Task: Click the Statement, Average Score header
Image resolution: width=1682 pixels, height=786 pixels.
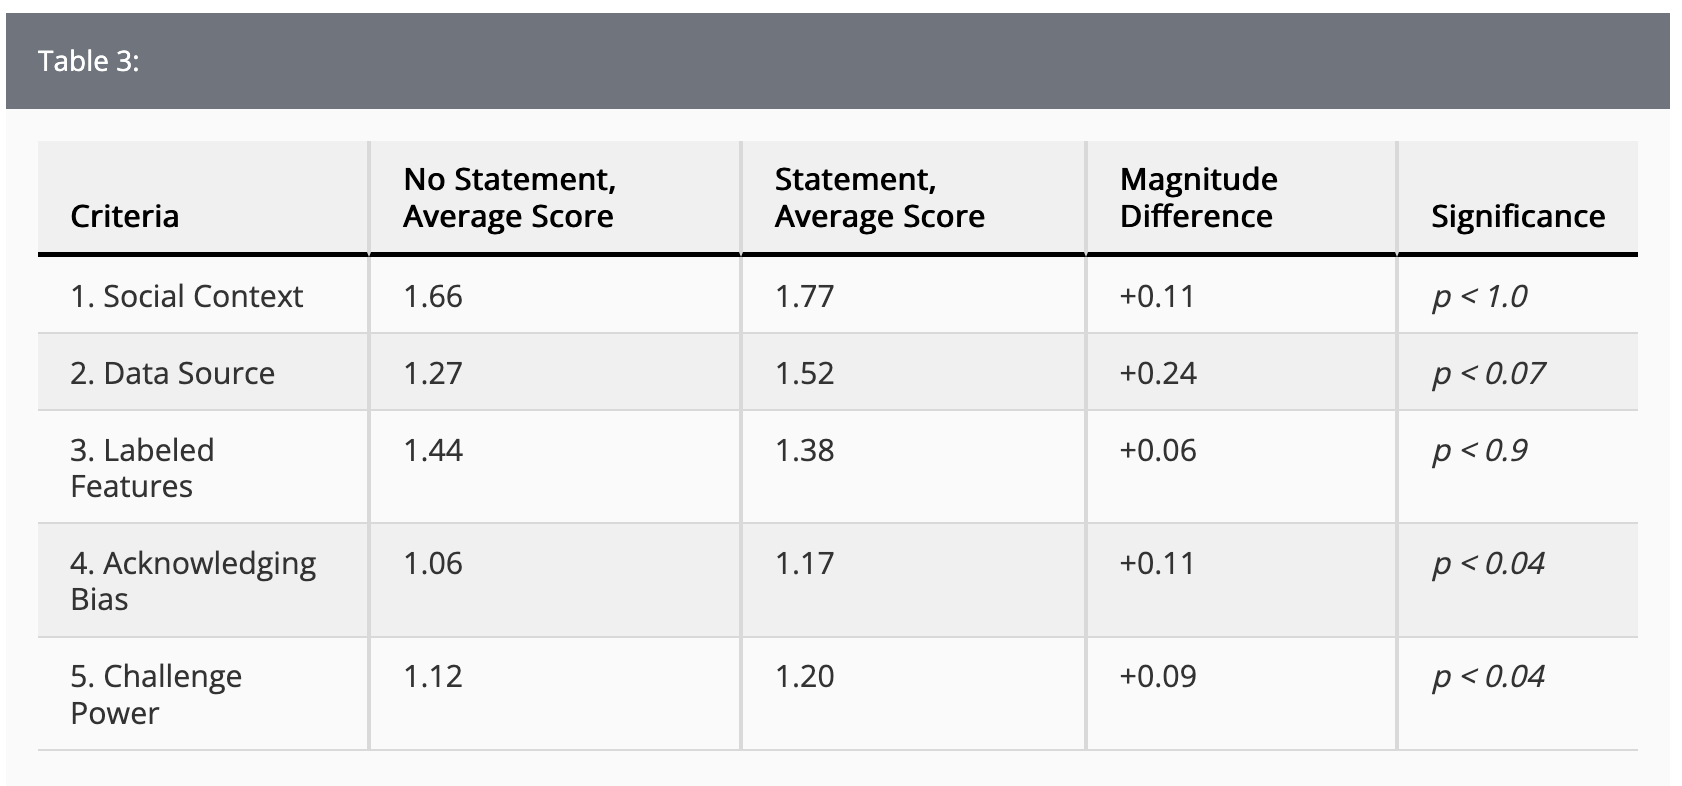Action: coord(880,198)
